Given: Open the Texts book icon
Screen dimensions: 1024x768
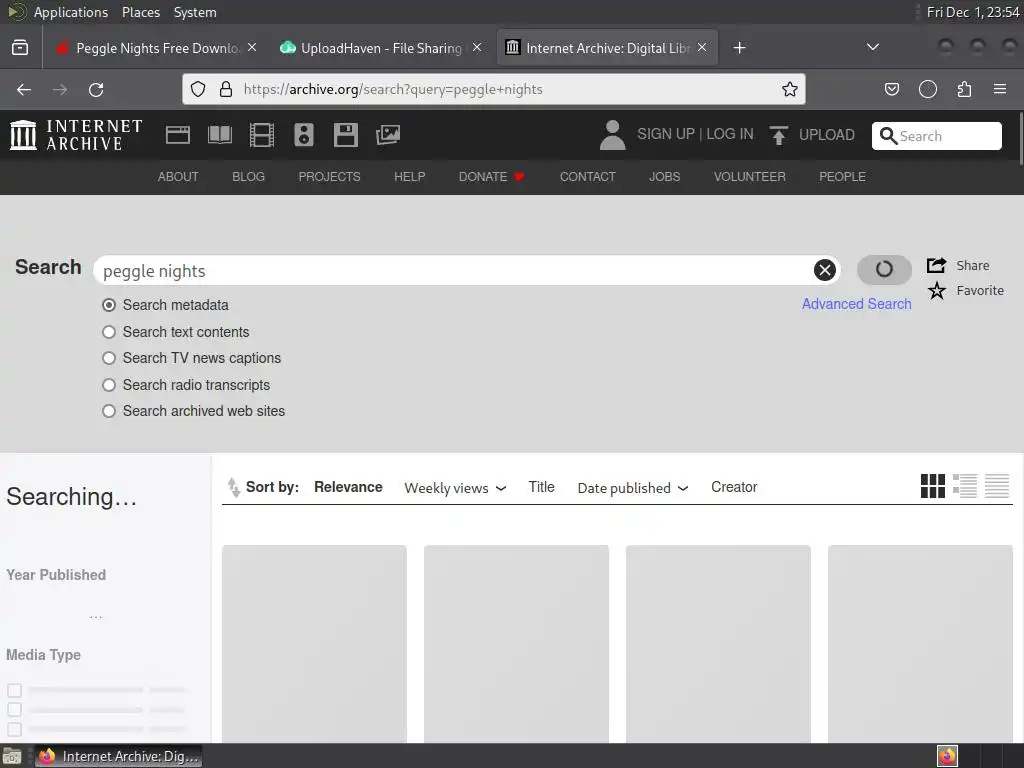Looking at the screenshot, I should pos(219,135).
